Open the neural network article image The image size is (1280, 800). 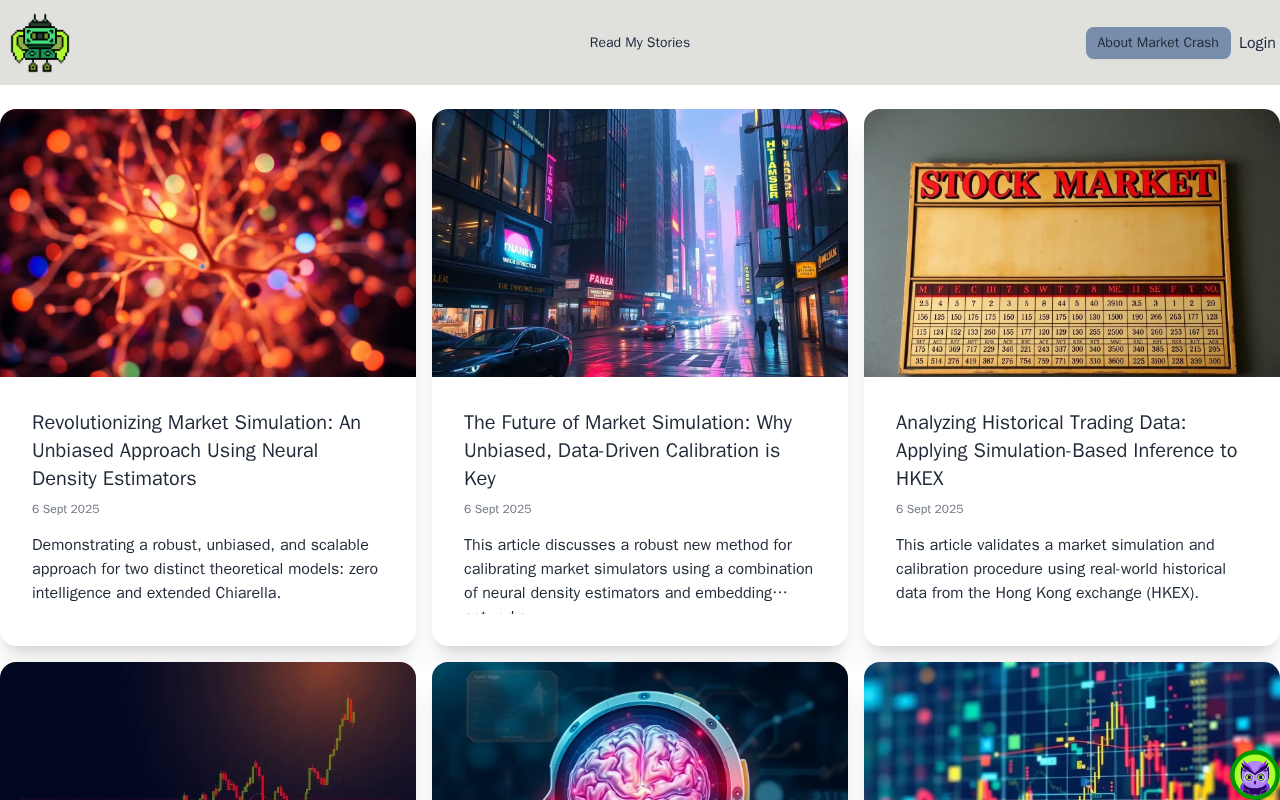tap(208, 243)
